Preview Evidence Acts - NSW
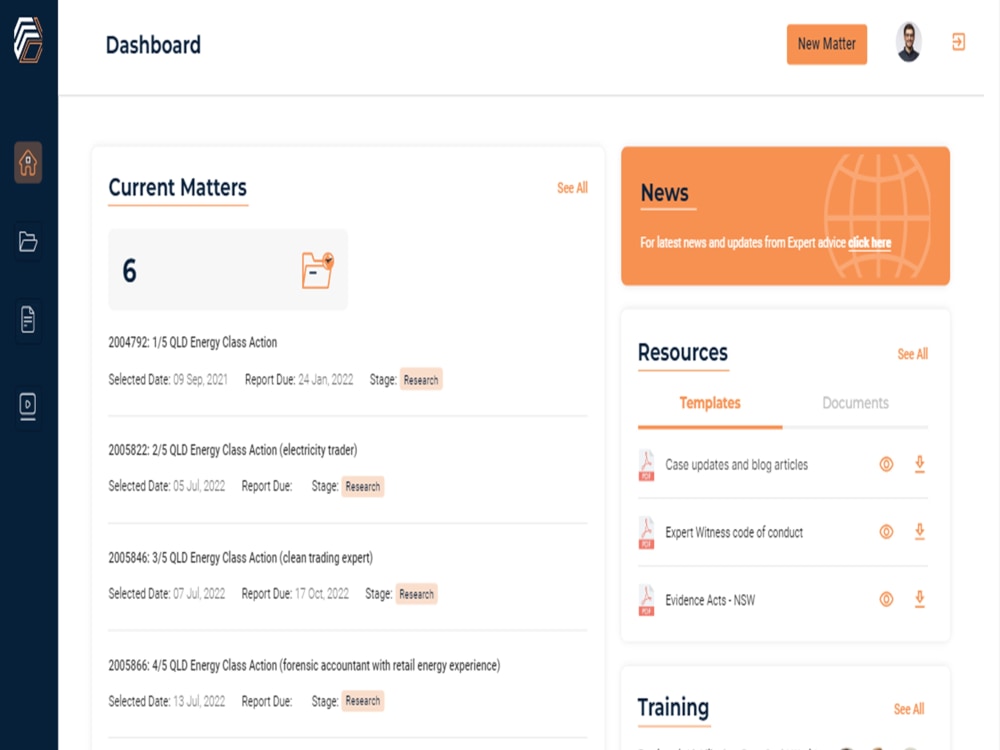Image resolution: width=1000 pixels, height=750 pixels. click(x=886, y=599)
